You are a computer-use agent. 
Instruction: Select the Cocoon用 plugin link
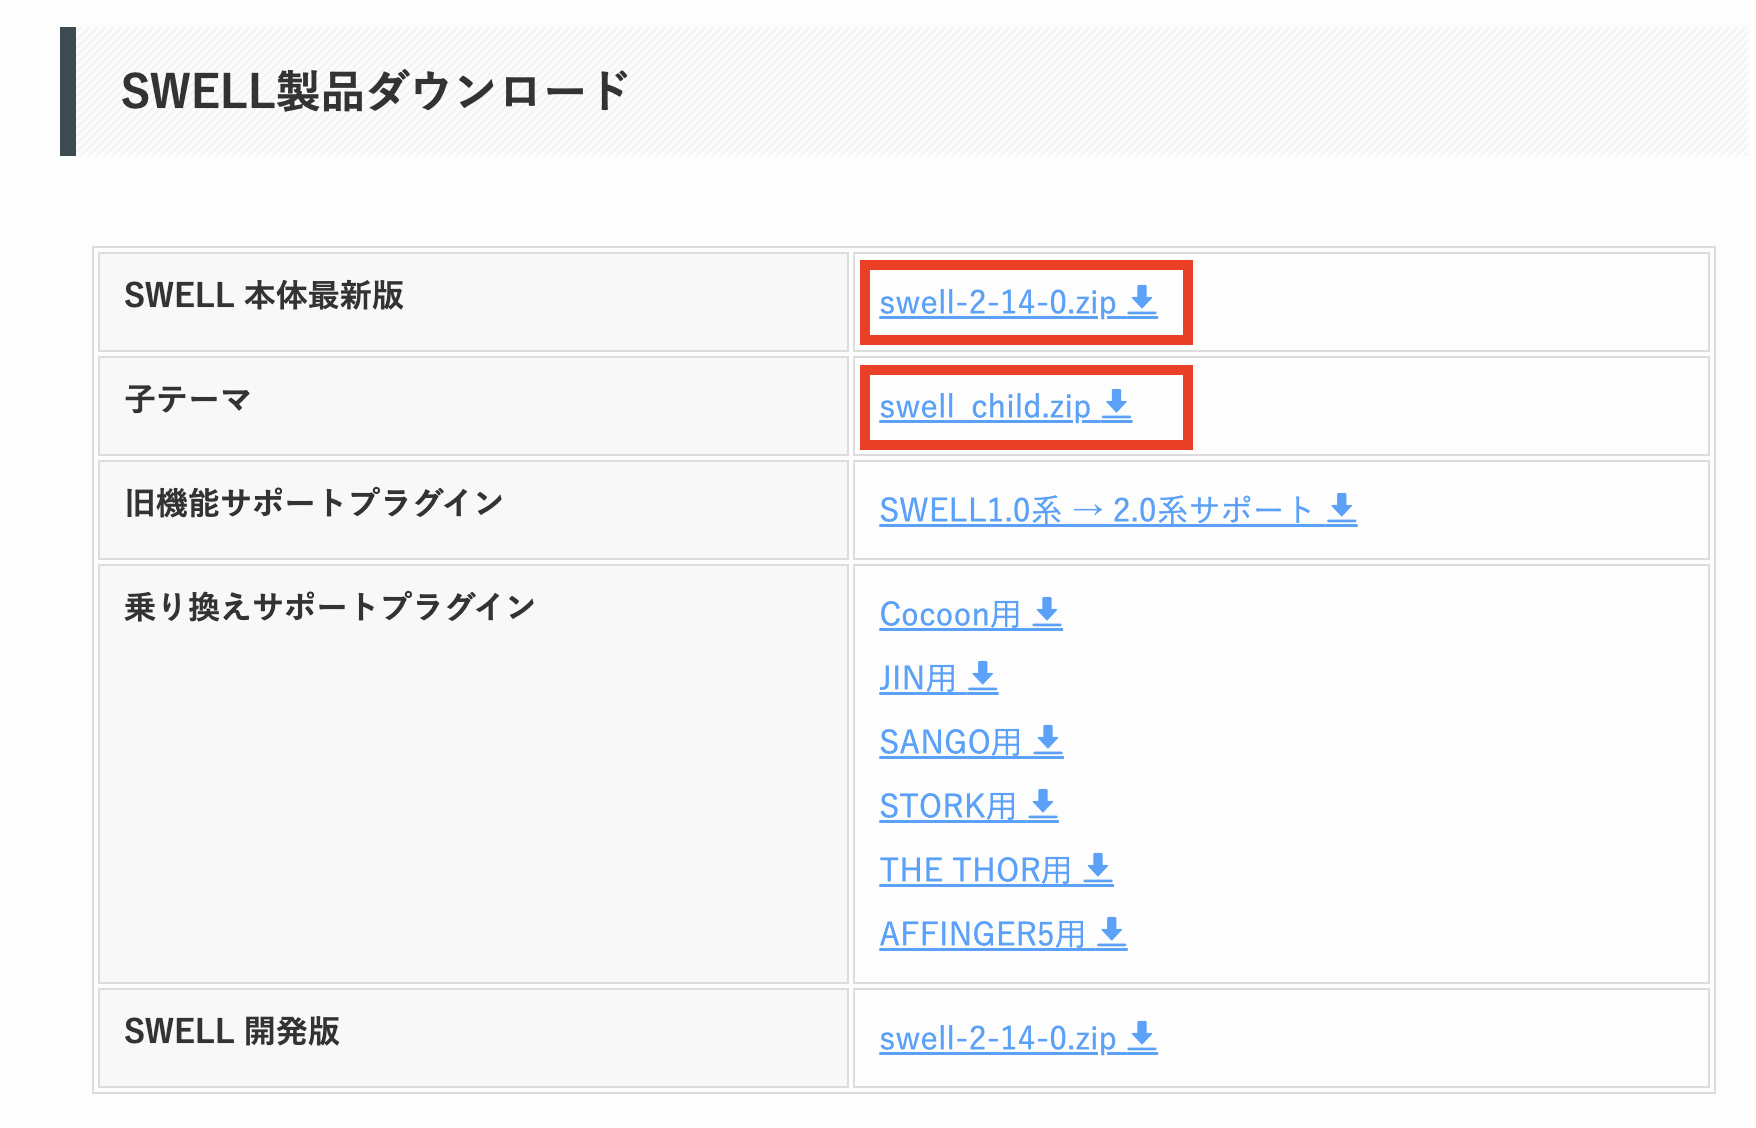(x=950, y=614)
